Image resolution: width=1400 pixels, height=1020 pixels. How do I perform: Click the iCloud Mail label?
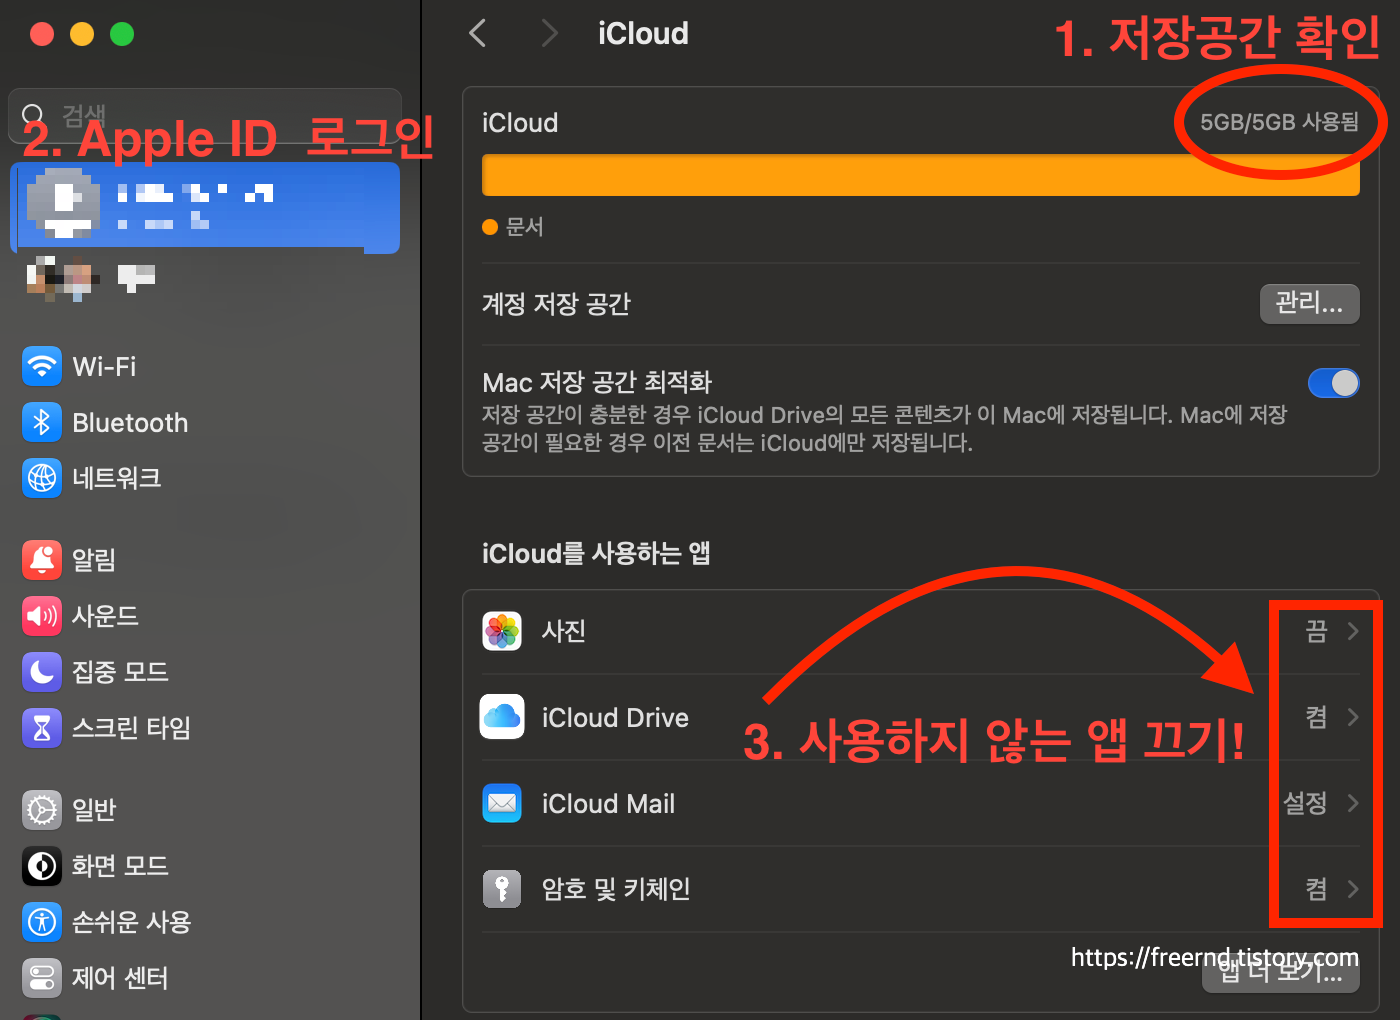608,804
